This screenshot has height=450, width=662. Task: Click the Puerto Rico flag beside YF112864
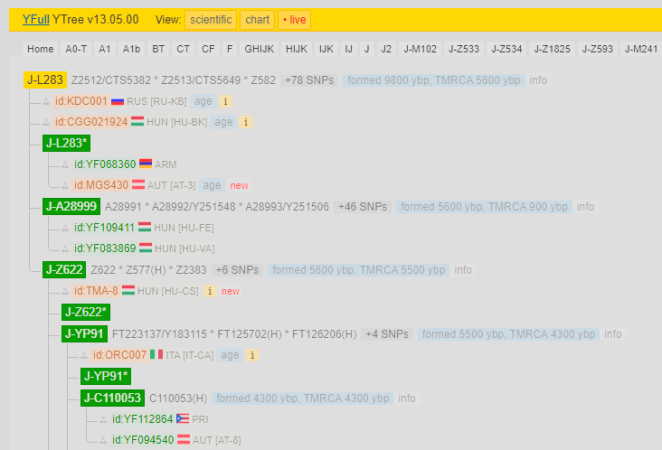pyautogui.click(x=182, y=419)
